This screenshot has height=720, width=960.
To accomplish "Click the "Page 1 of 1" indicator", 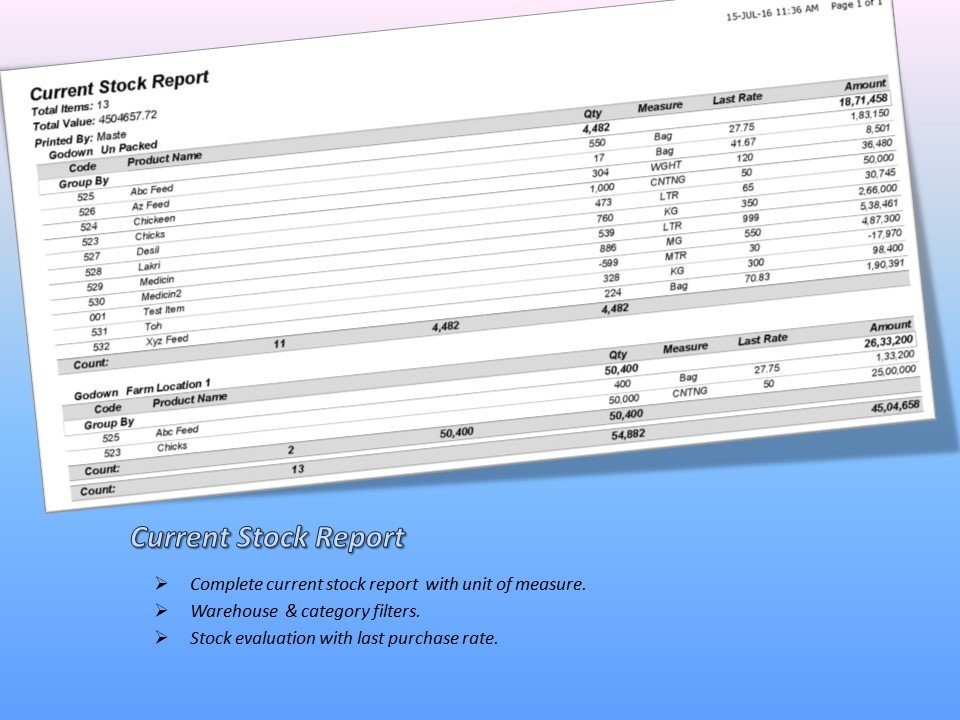I will 857,4.
